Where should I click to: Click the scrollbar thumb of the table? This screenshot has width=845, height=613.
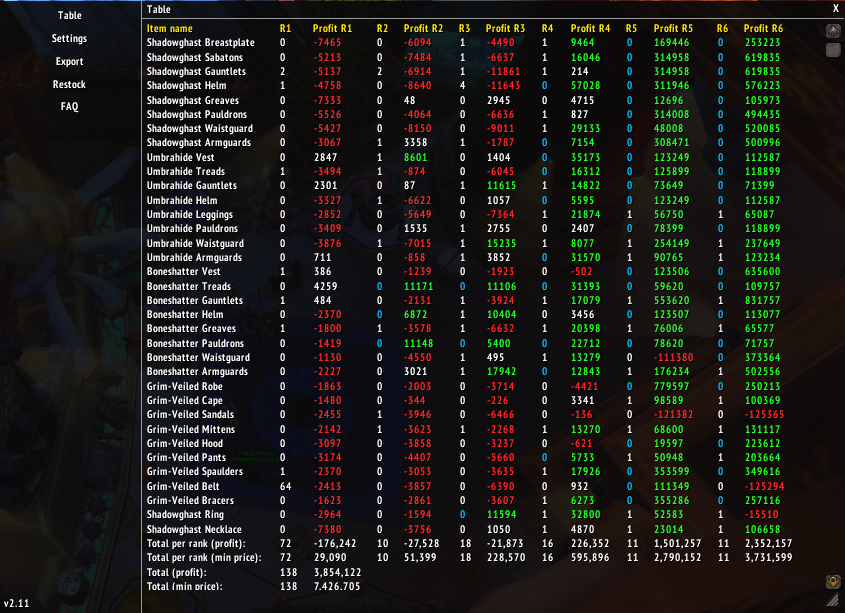(833, 50)
